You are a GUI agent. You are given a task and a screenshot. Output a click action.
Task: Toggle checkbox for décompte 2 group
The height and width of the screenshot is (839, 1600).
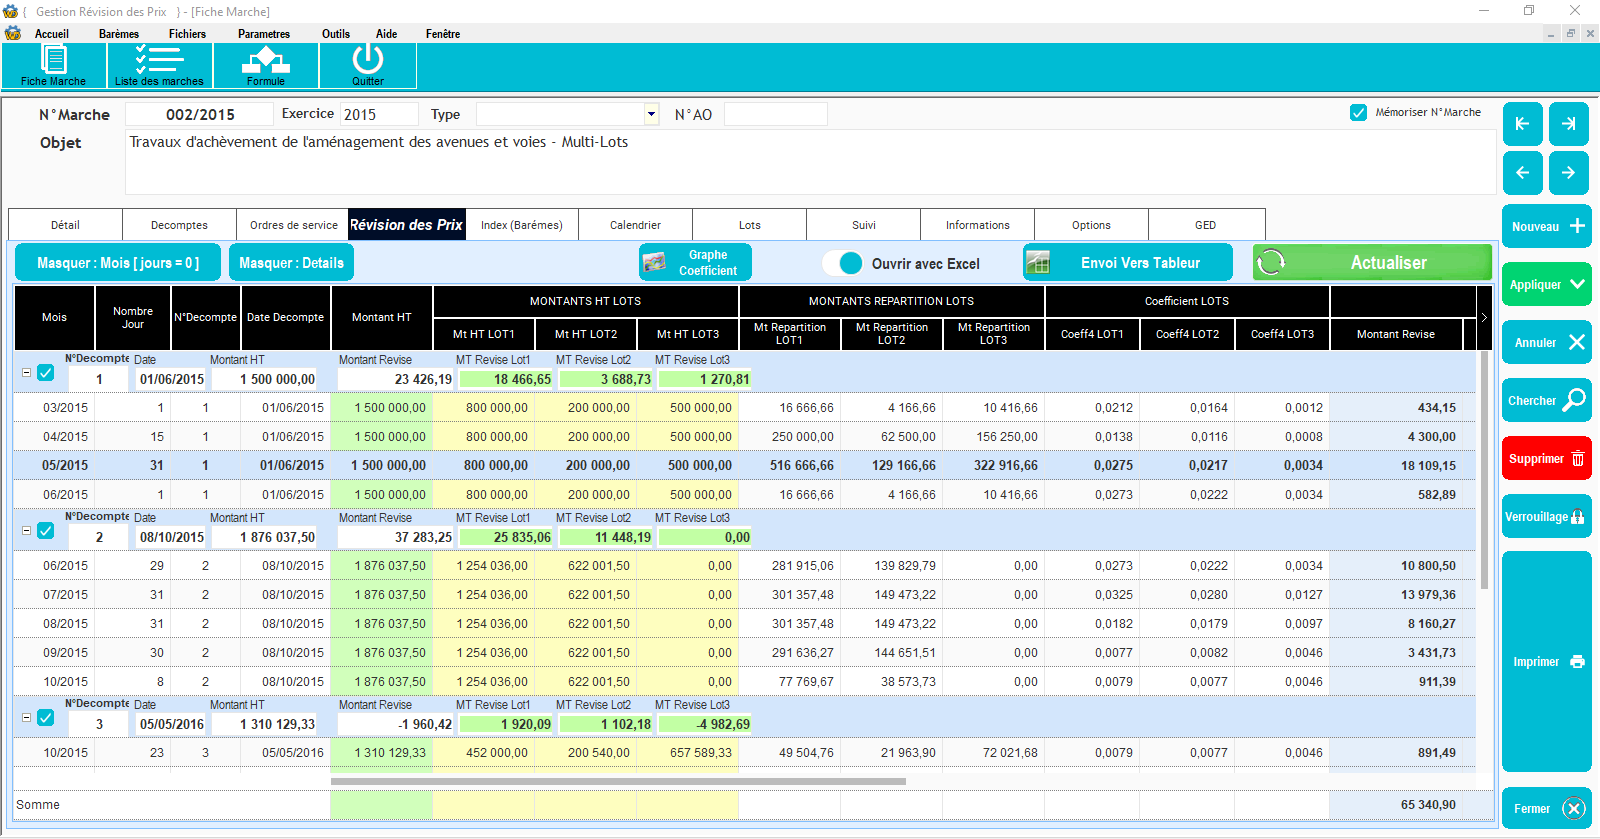coord(46,531)
